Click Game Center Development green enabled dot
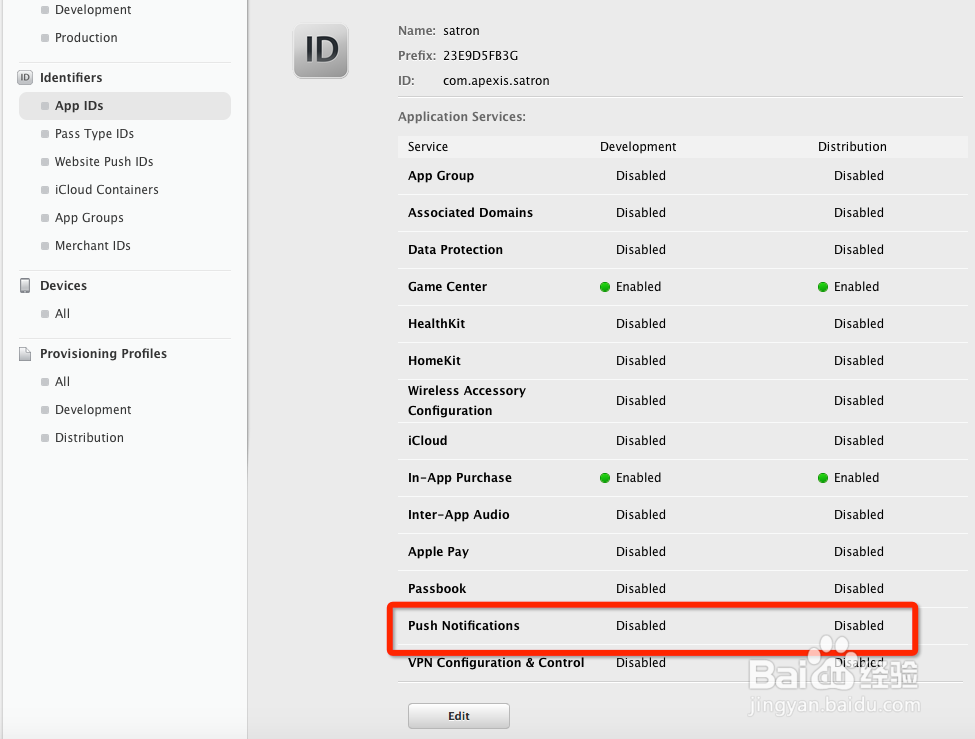 [x=605, y=287]
